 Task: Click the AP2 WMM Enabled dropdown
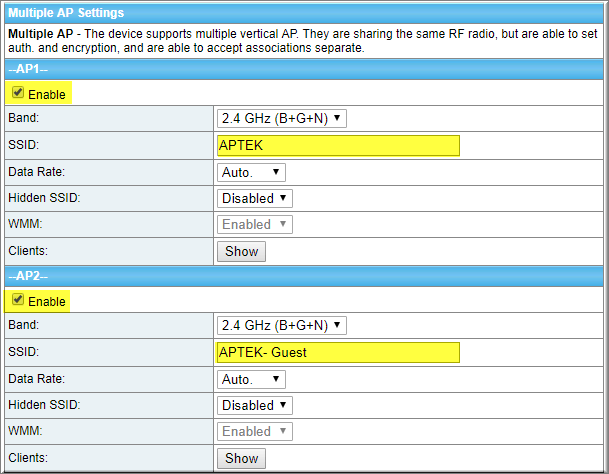255,431
